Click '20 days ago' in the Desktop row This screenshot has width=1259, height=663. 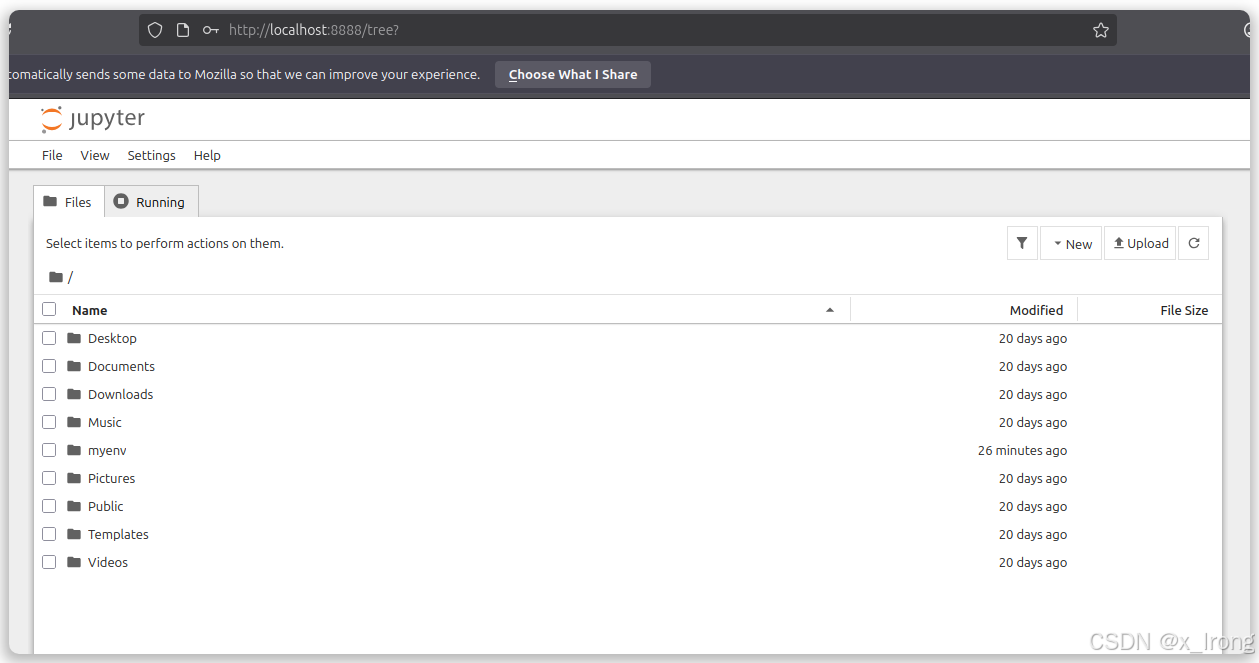pyautogui.click(x=1033, y=338)
